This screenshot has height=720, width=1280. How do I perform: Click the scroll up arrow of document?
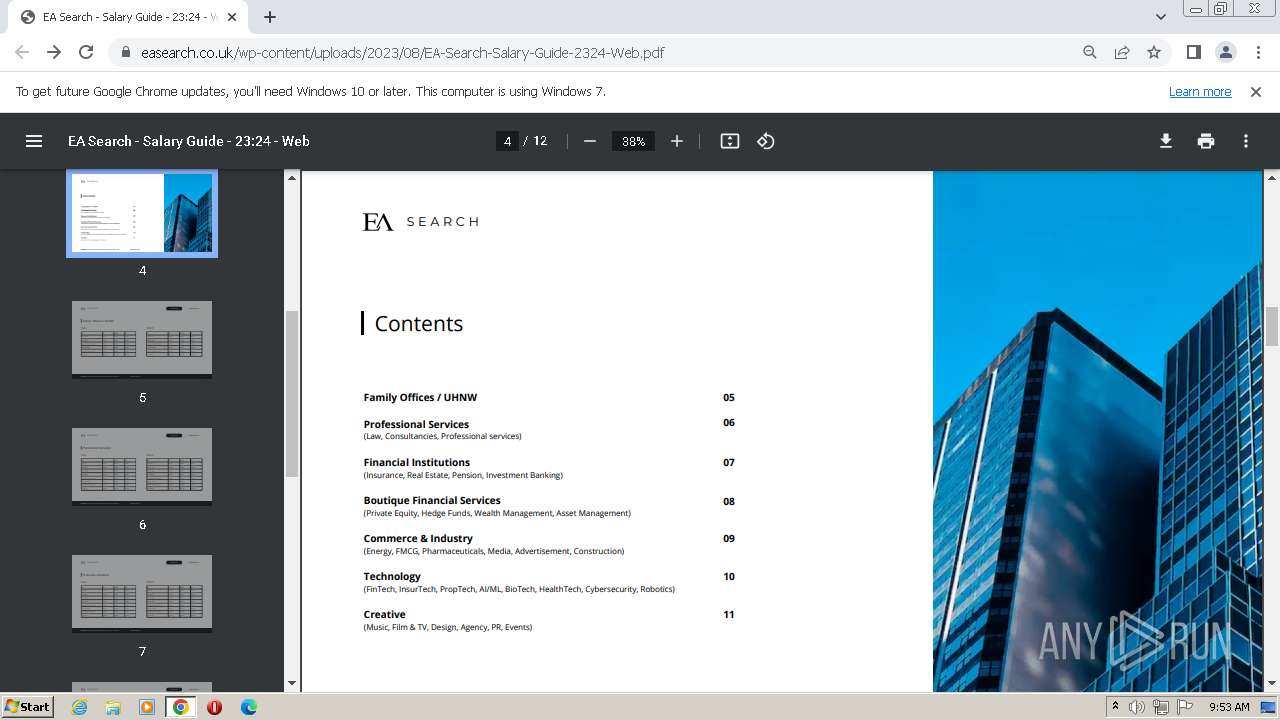point(1272,178)
